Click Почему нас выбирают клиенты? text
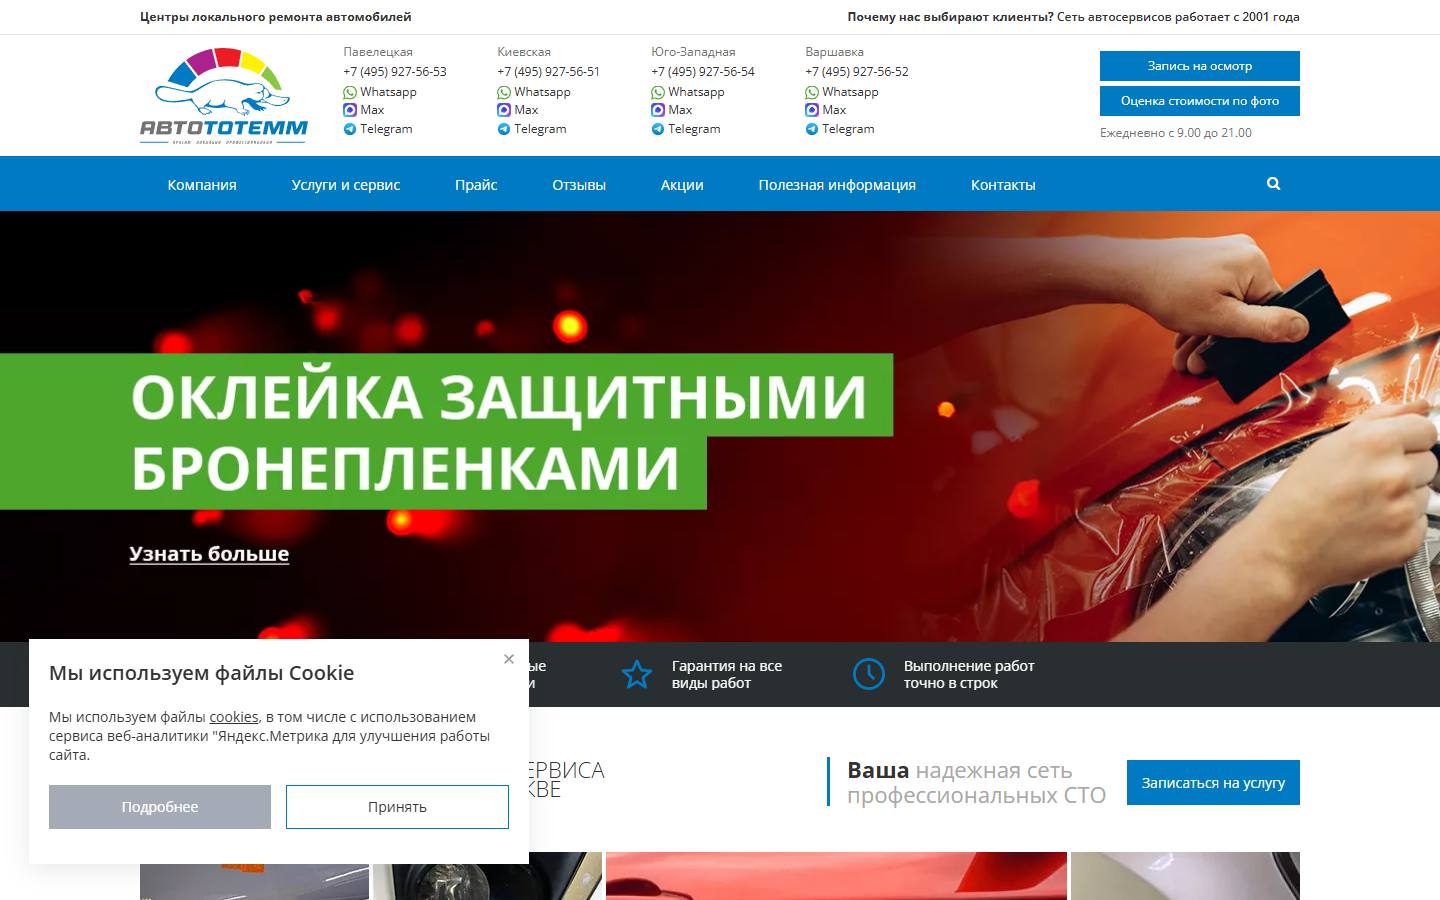 click(951, 17)
